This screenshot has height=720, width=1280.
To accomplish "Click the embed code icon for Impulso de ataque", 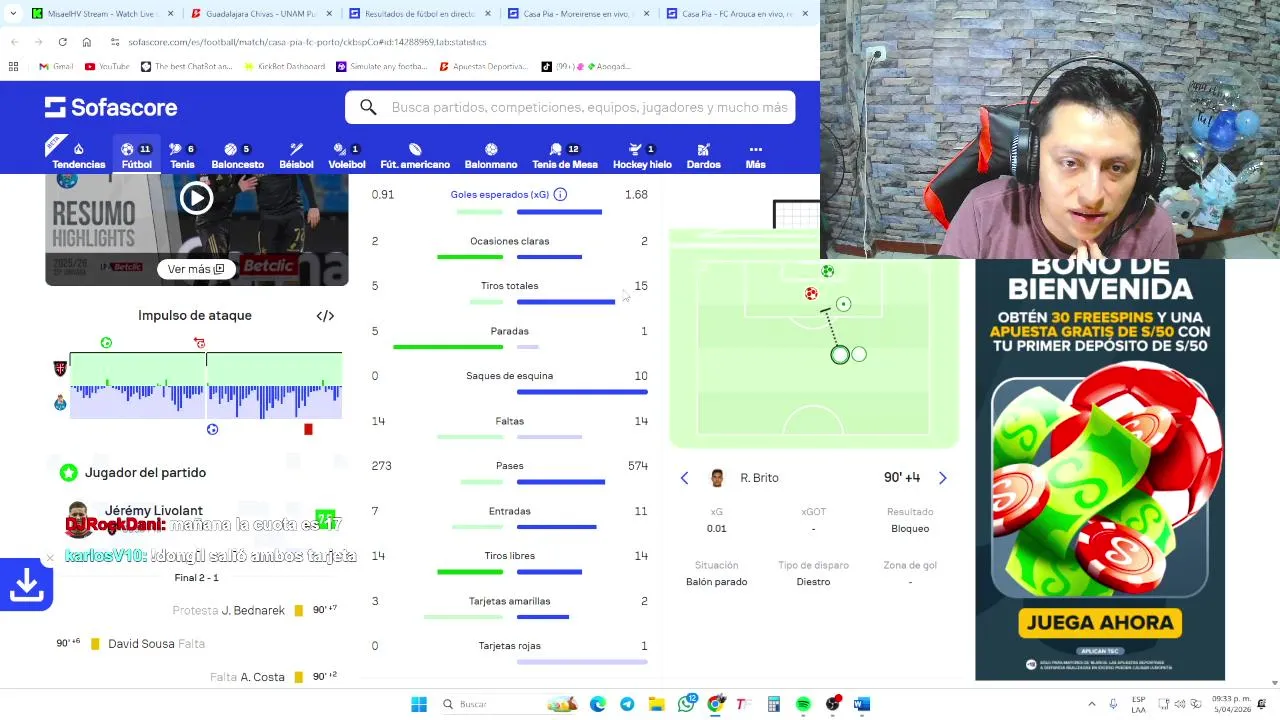I will [325, 316].
